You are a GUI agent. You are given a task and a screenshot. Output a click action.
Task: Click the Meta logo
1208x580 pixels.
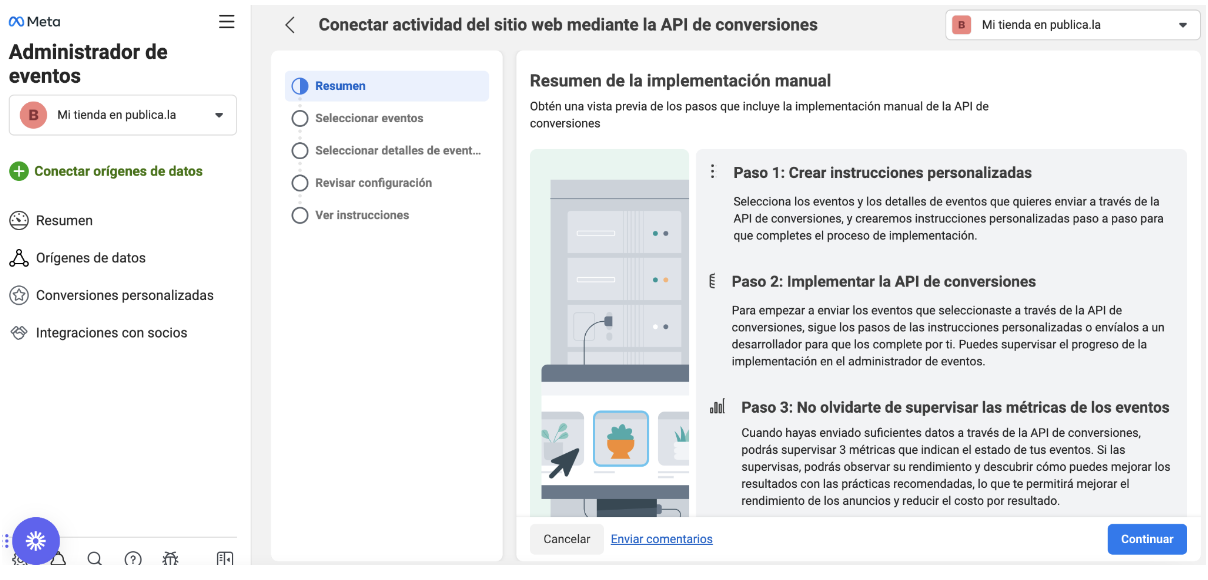pyautogui.click(x=35, y=22)
